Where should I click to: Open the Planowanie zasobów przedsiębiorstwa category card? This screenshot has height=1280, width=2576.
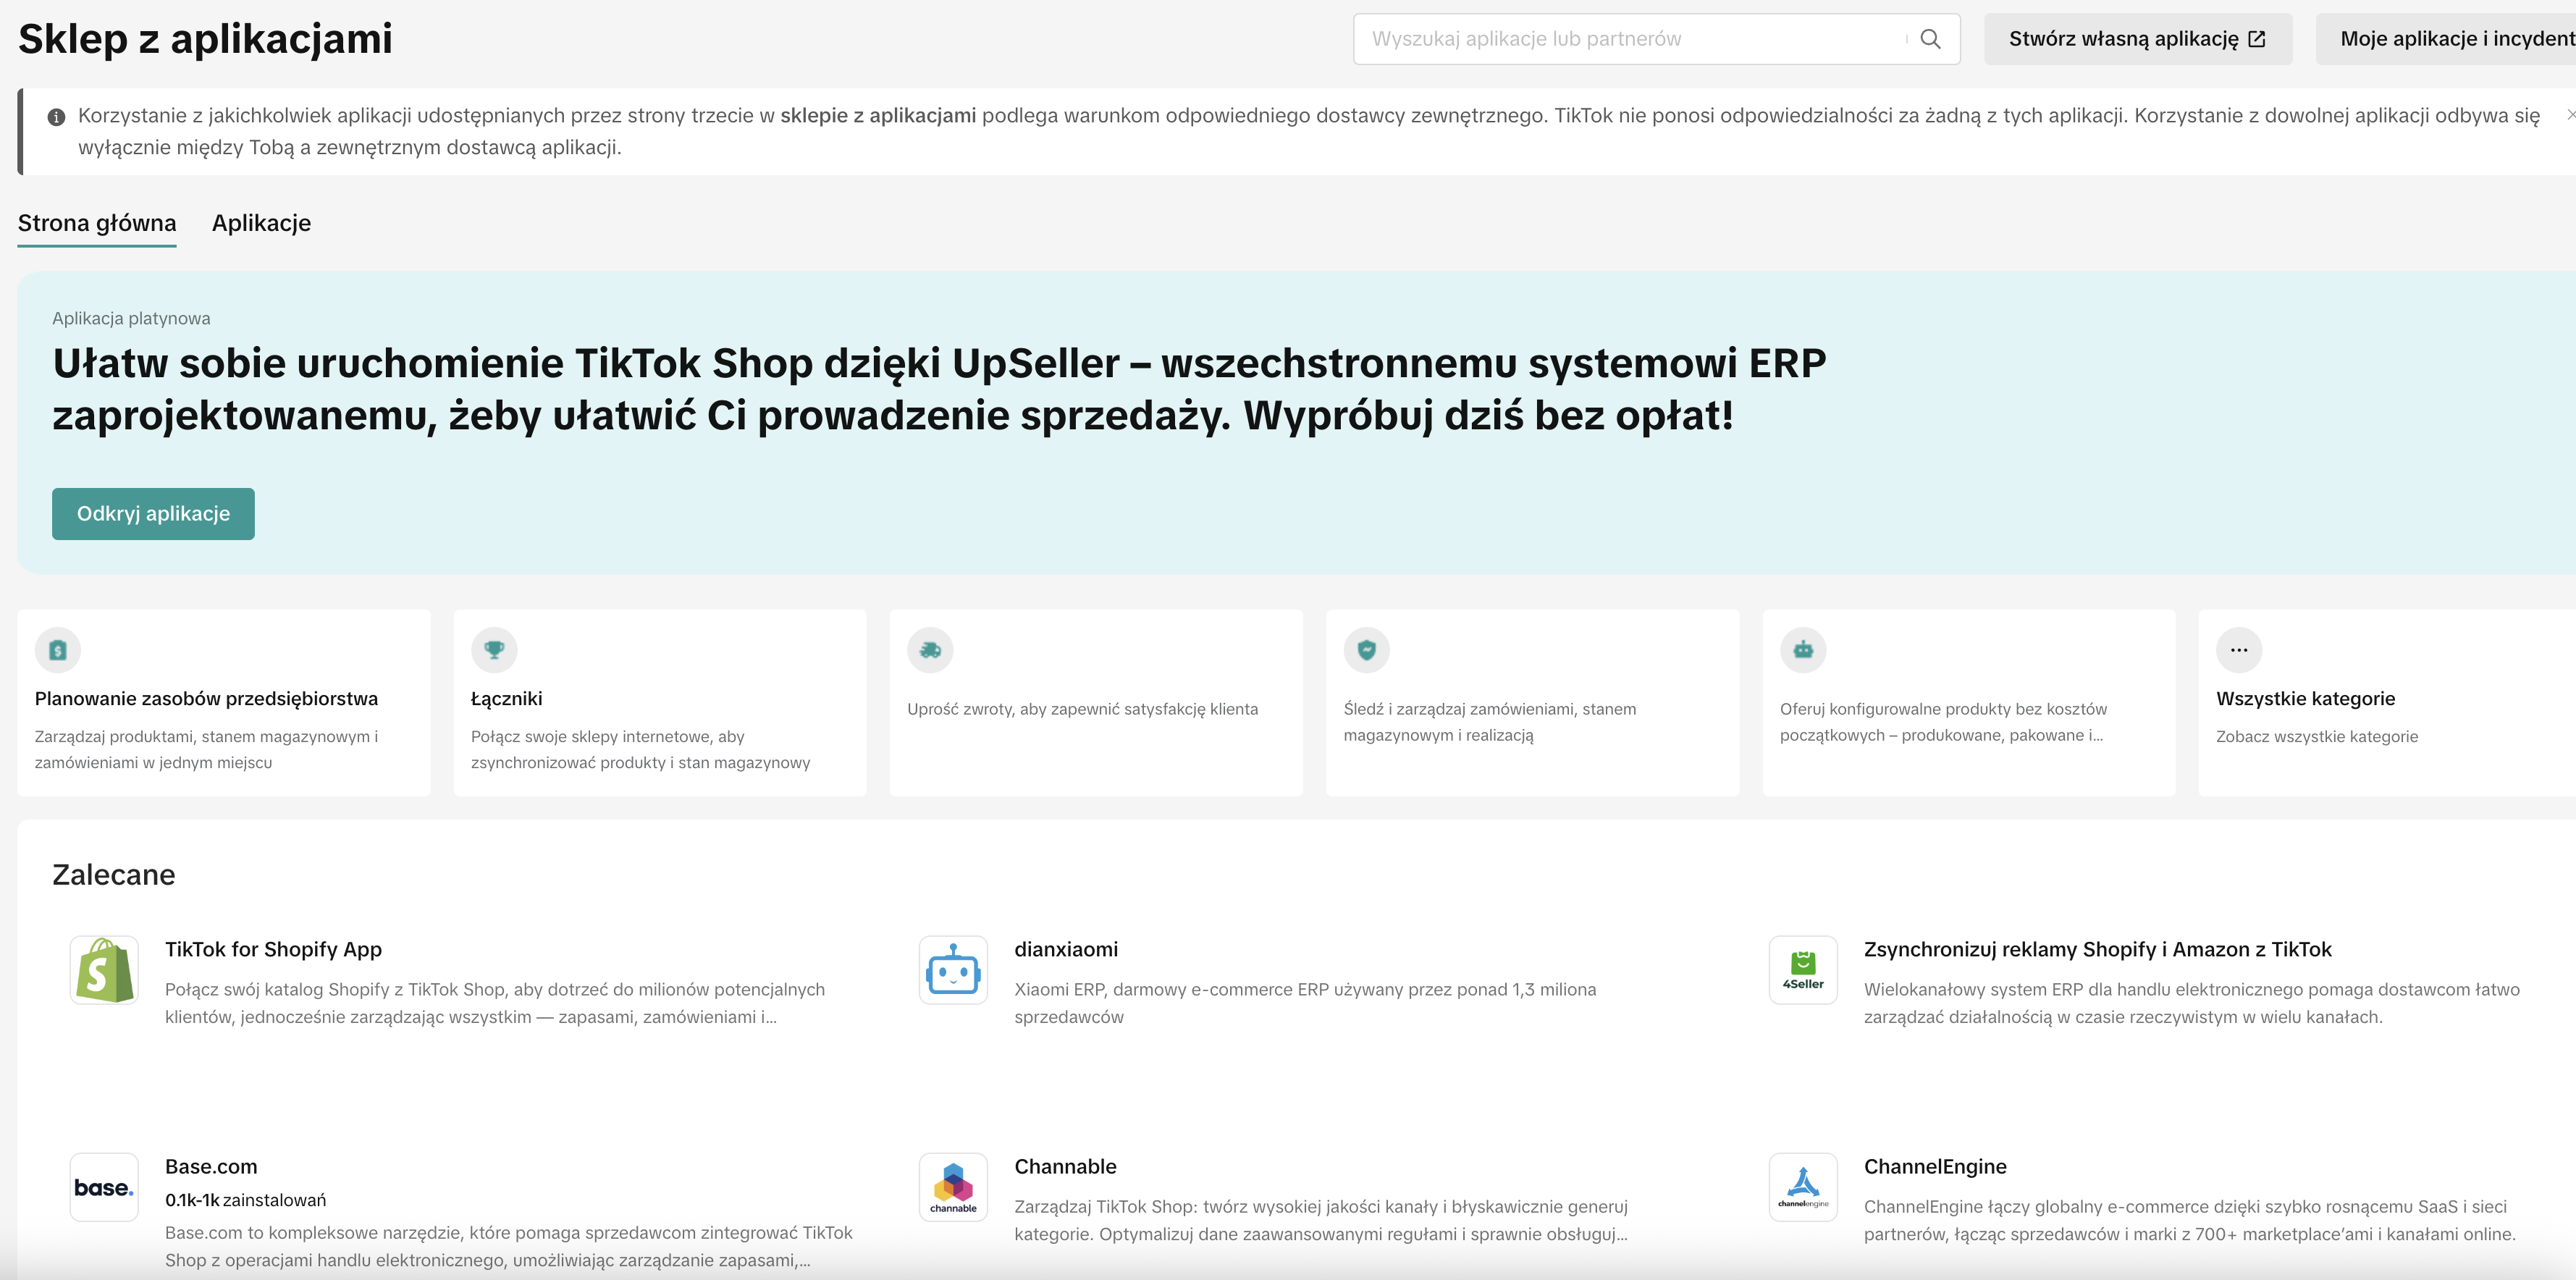coord(224,703)
